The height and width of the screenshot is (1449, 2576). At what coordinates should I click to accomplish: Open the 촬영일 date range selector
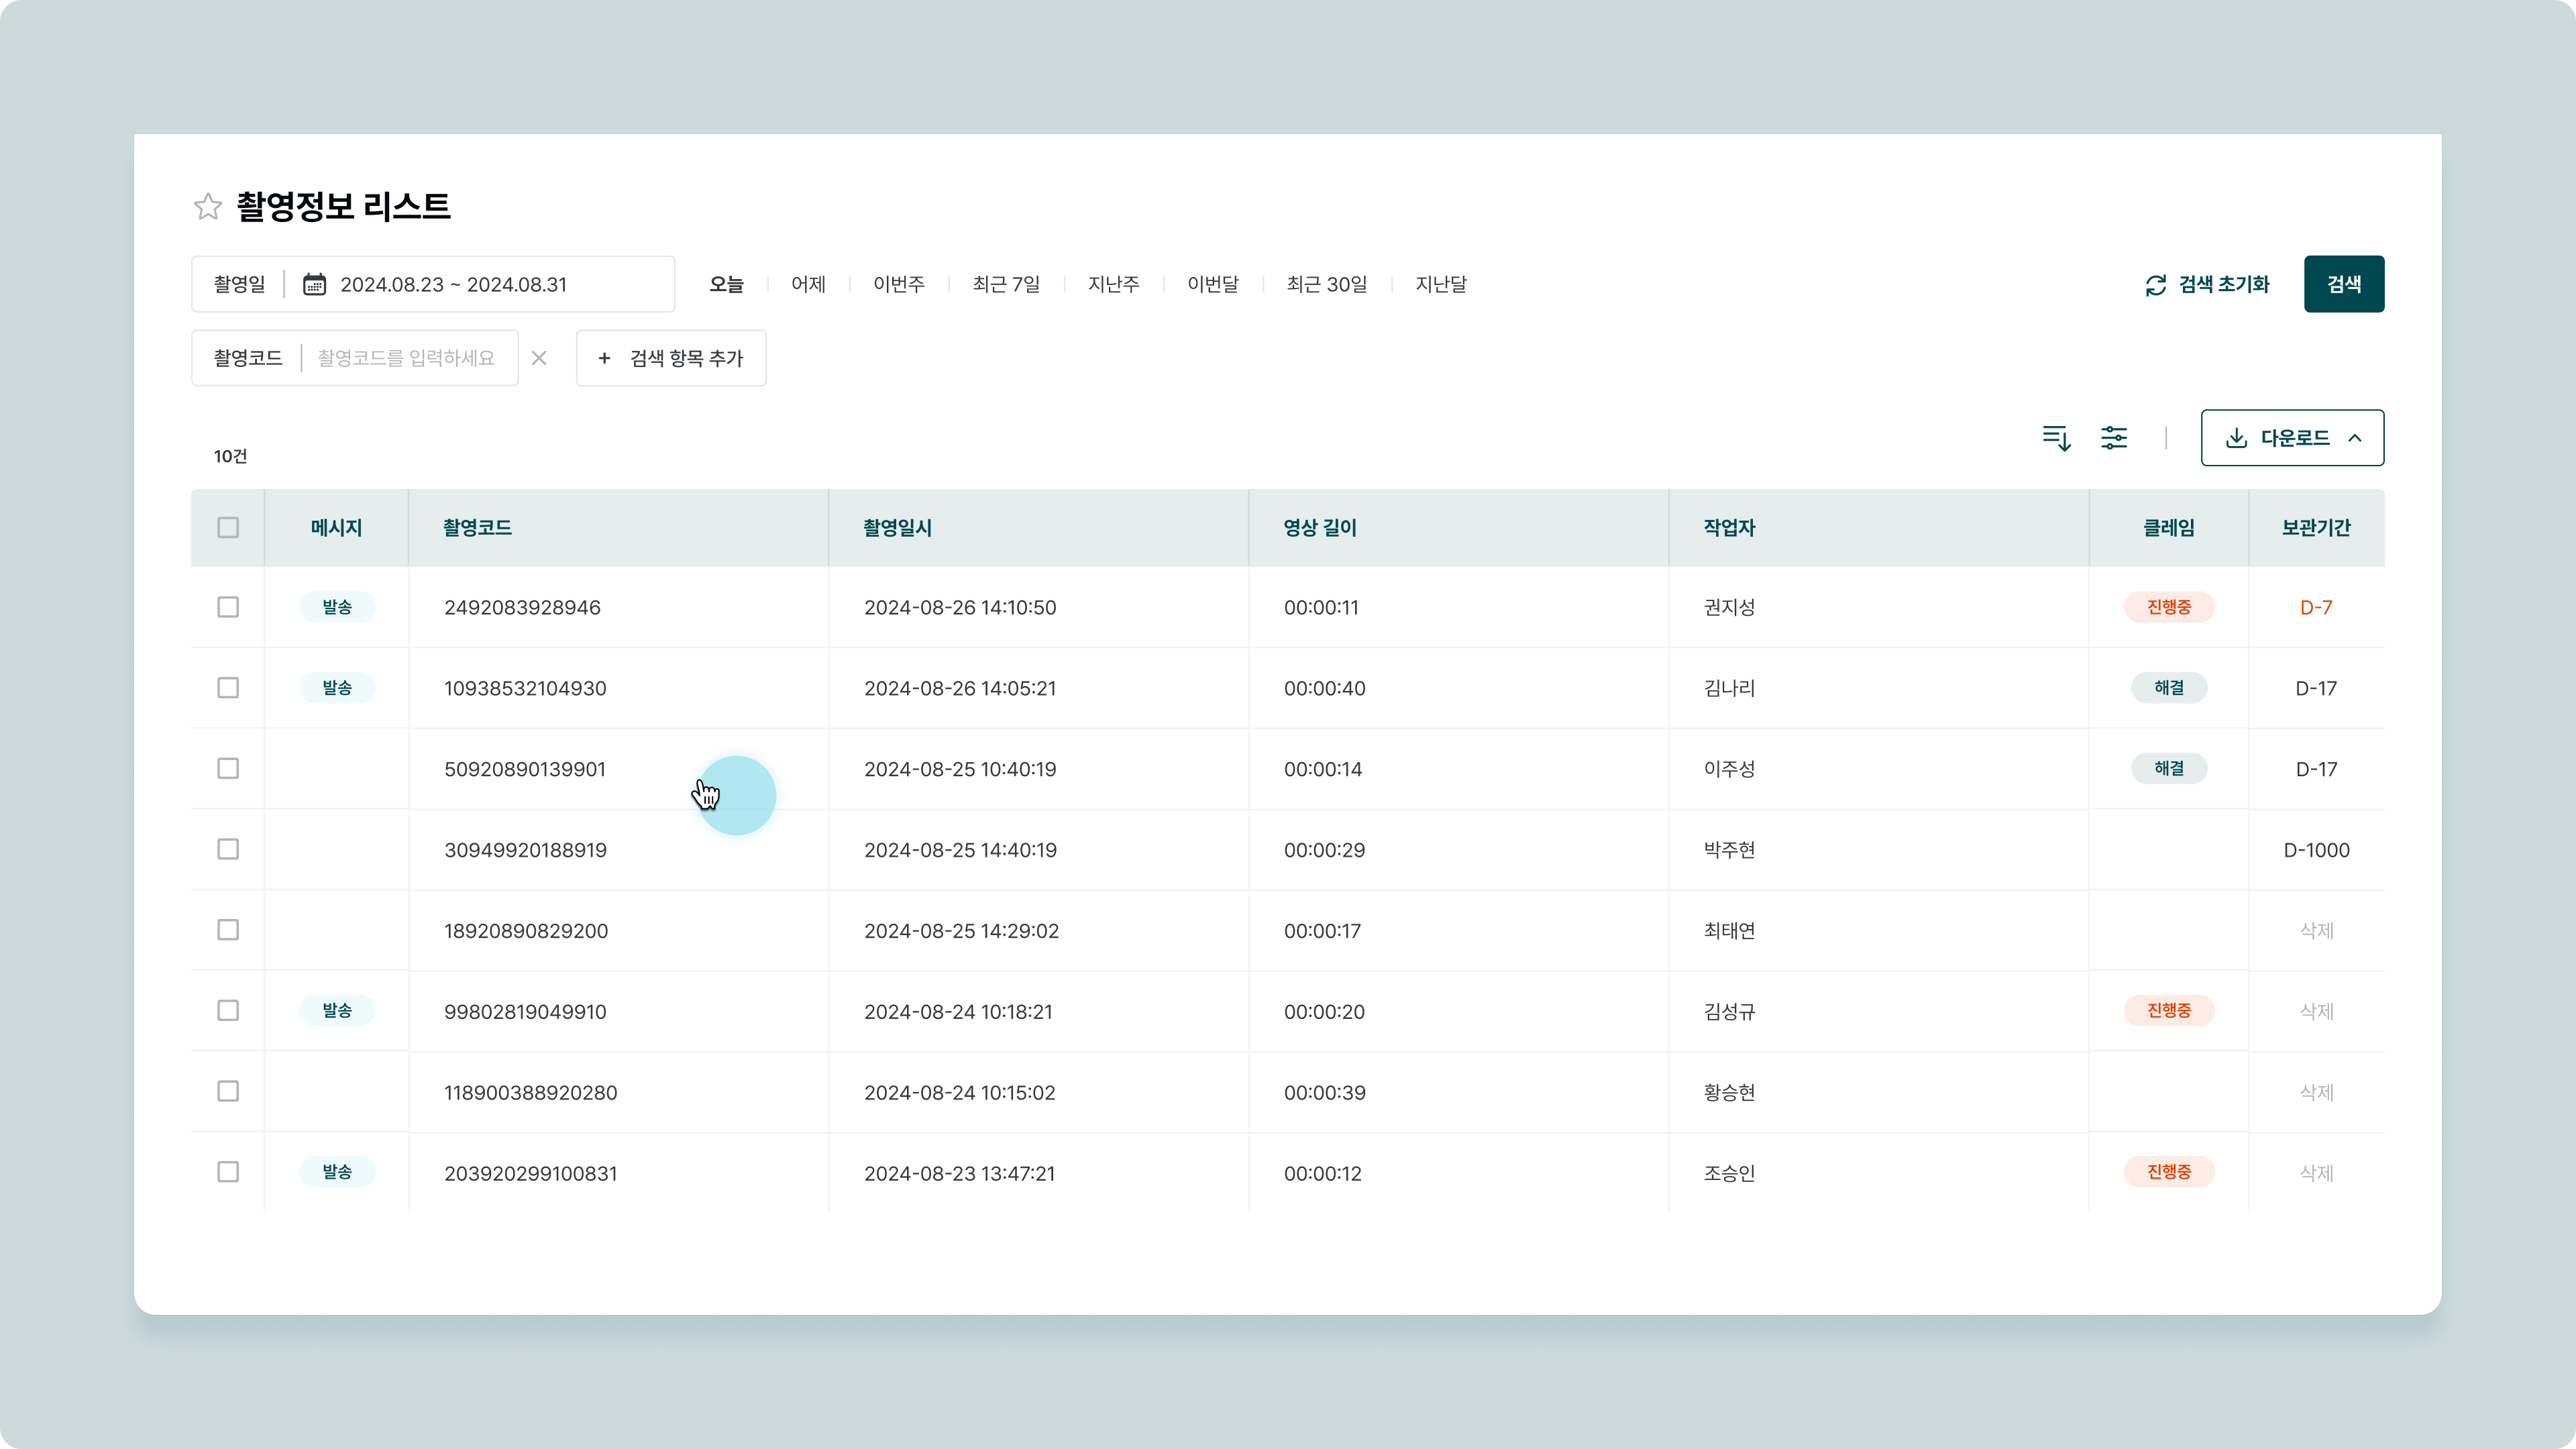point(453,284)
